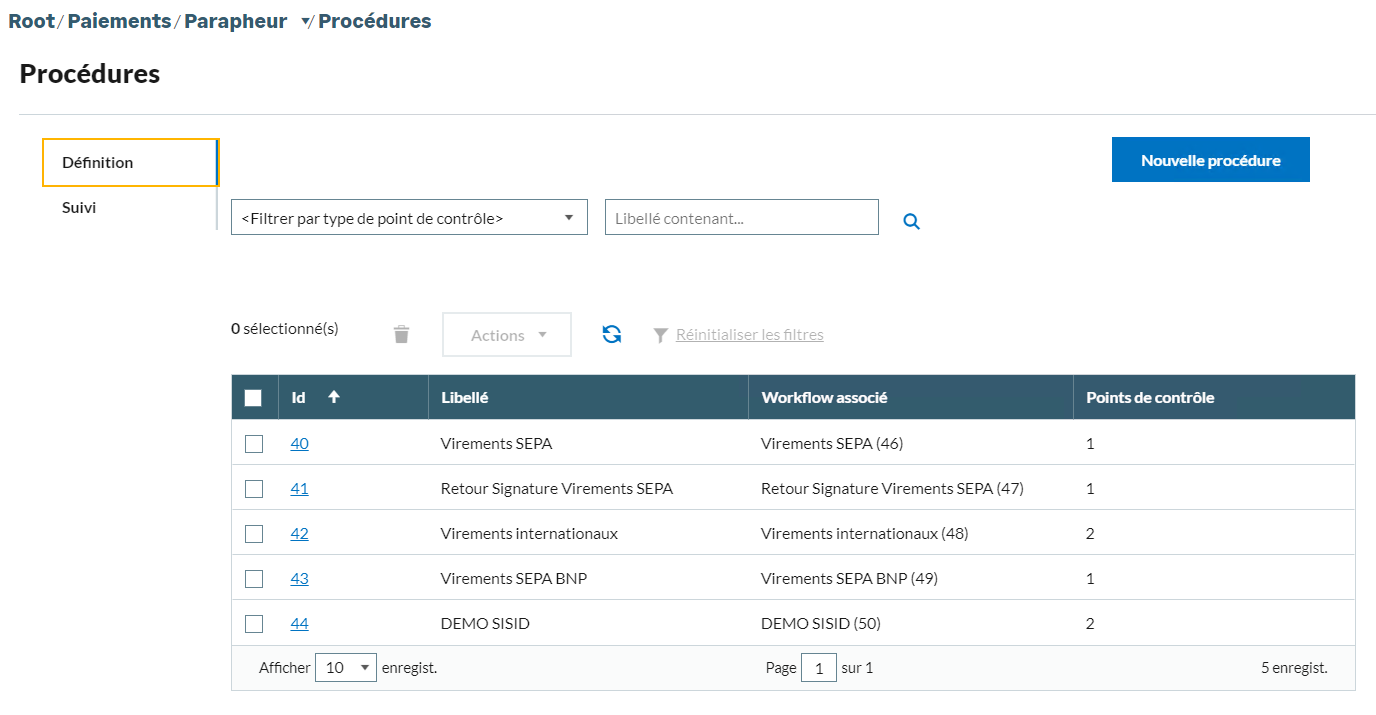This screenshot has width=1376, height=715.
Task: Switch to the Suivi tab
Action: point(79,208)
